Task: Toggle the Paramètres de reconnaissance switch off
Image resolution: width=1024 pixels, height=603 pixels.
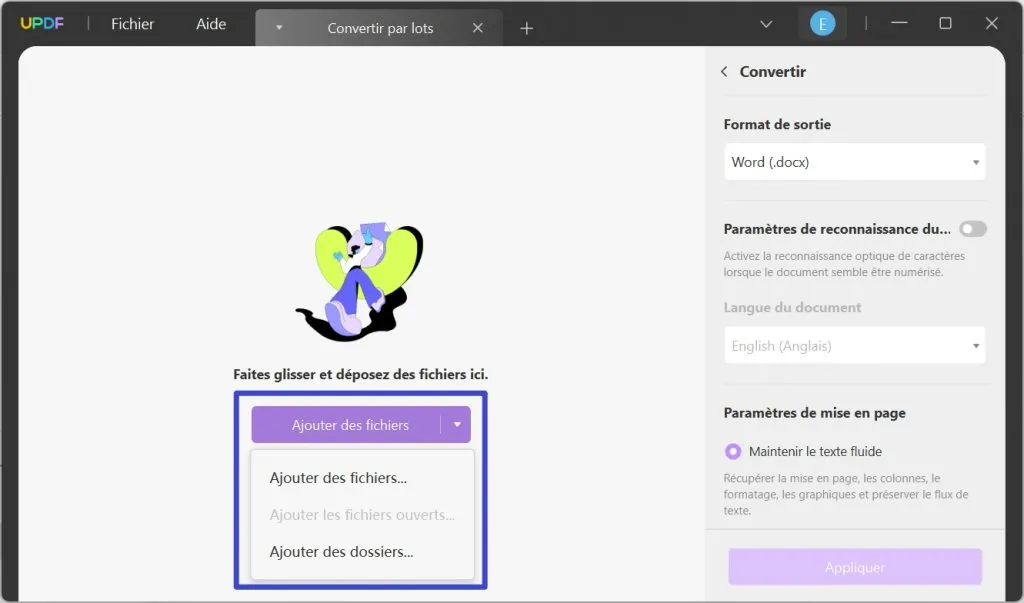Action: [x=971, y=228]
